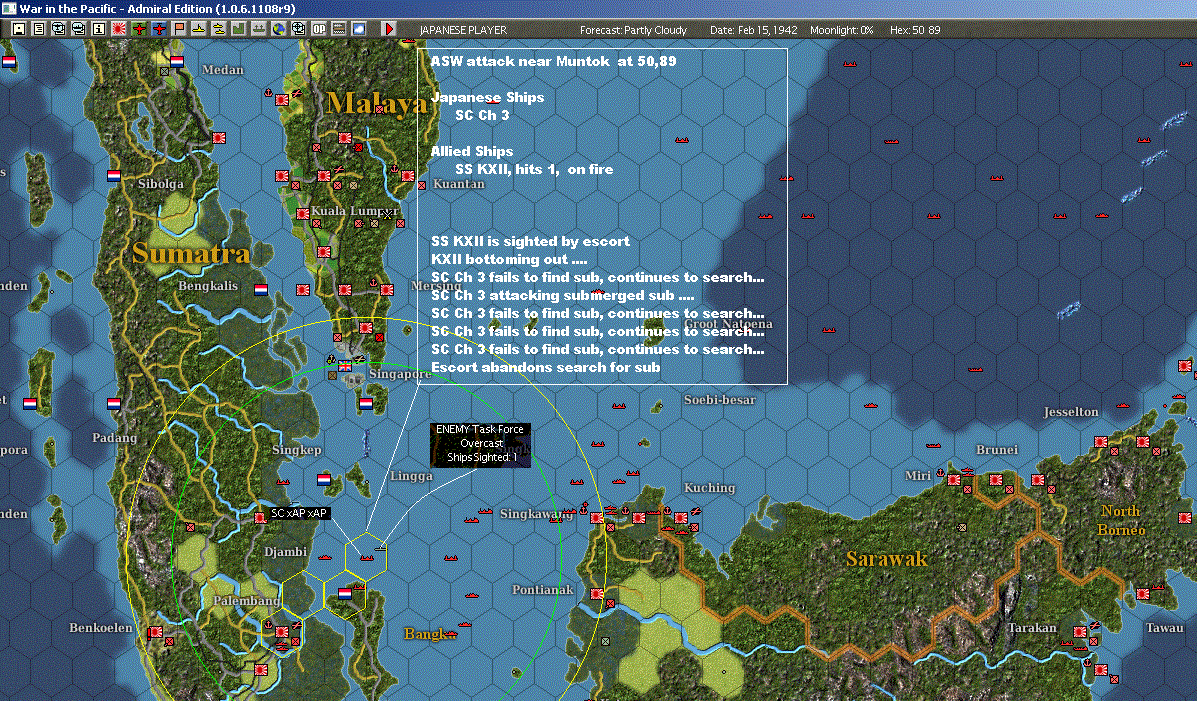This screenshot has height=701, width=1197.
Task: Select the Dutch flag base at Medan
Action: click(177, 62)
